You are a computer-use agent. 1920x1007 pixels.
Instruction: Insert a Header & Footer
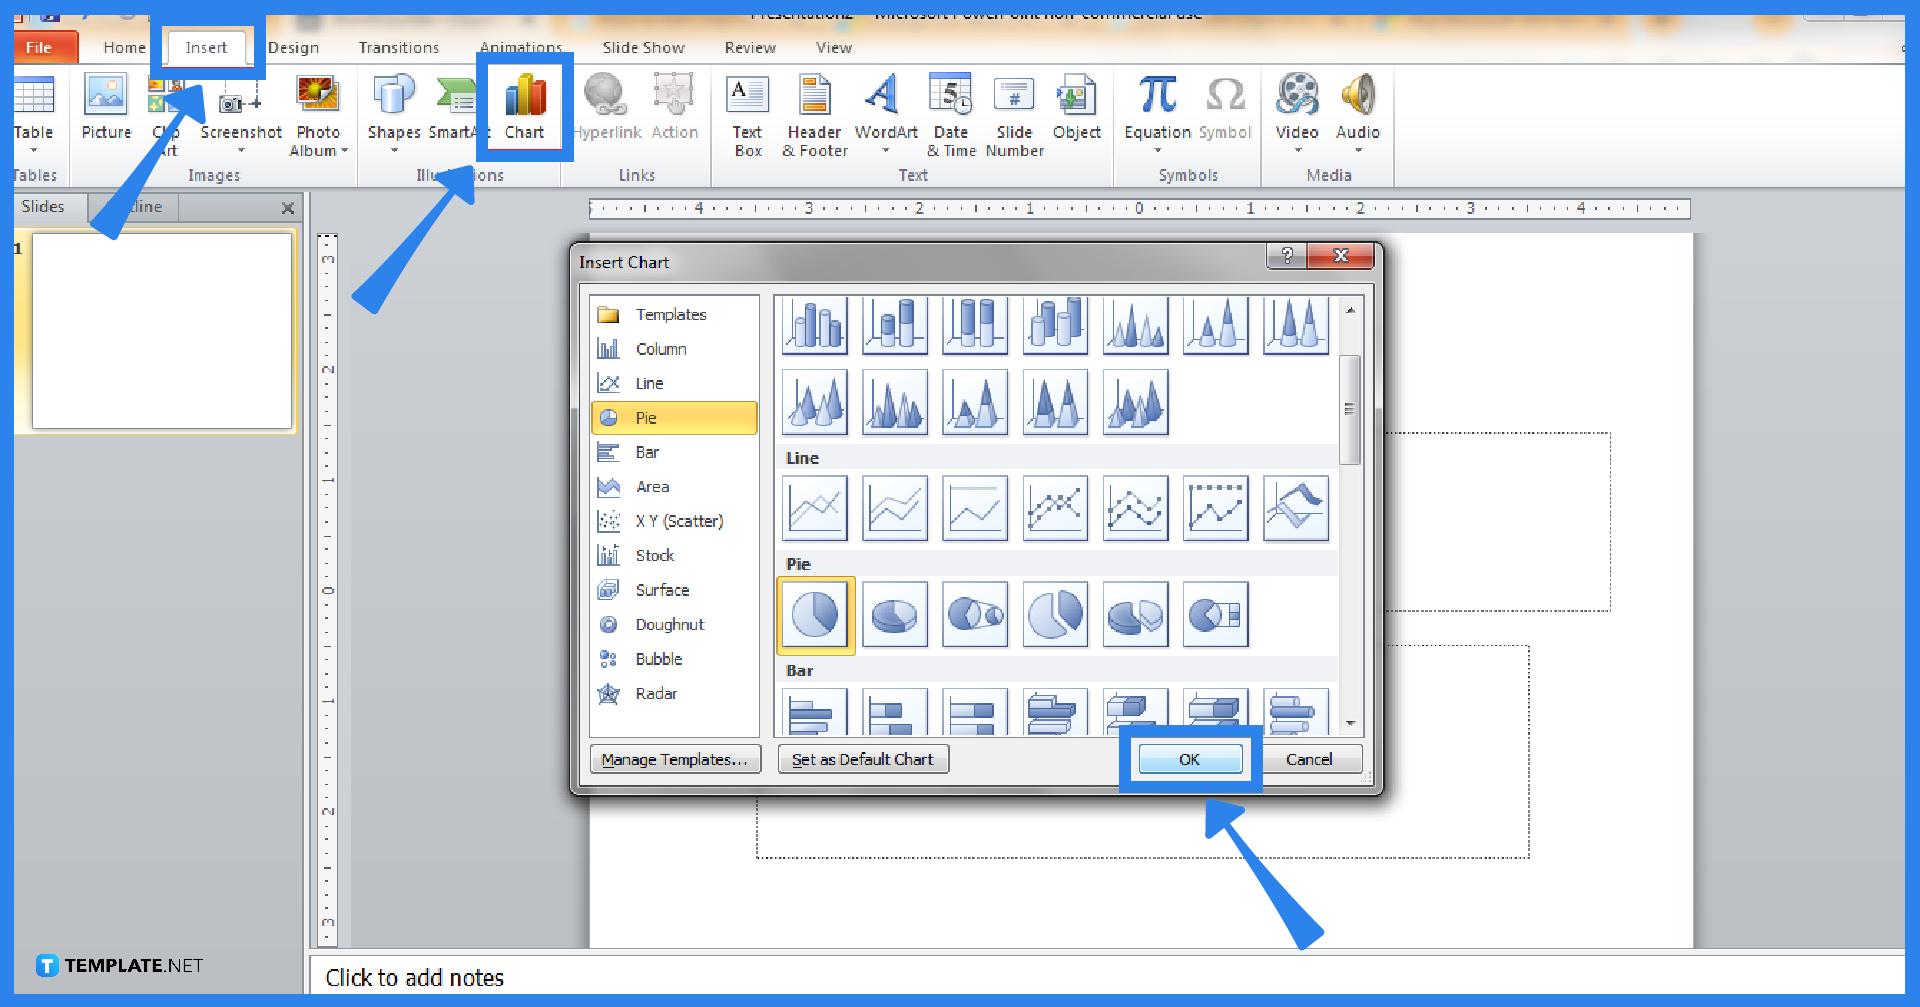(x=813, y=112)
